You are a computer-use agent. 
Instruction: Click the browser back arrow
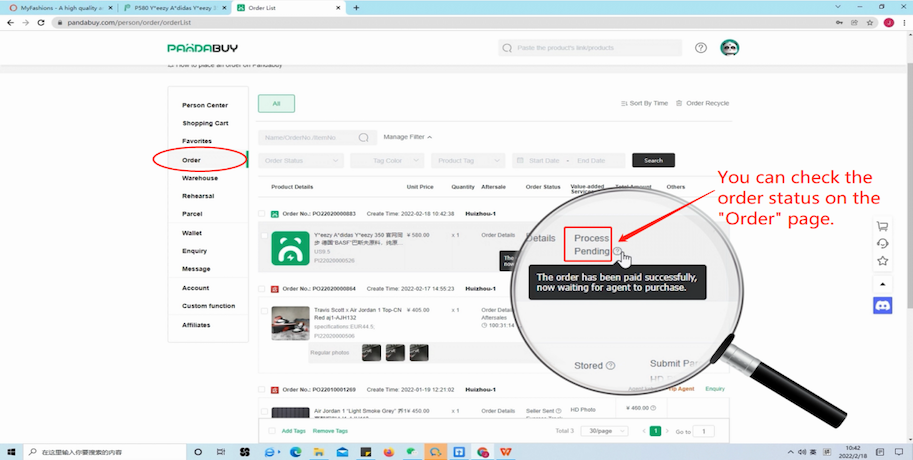pos(10,23)
